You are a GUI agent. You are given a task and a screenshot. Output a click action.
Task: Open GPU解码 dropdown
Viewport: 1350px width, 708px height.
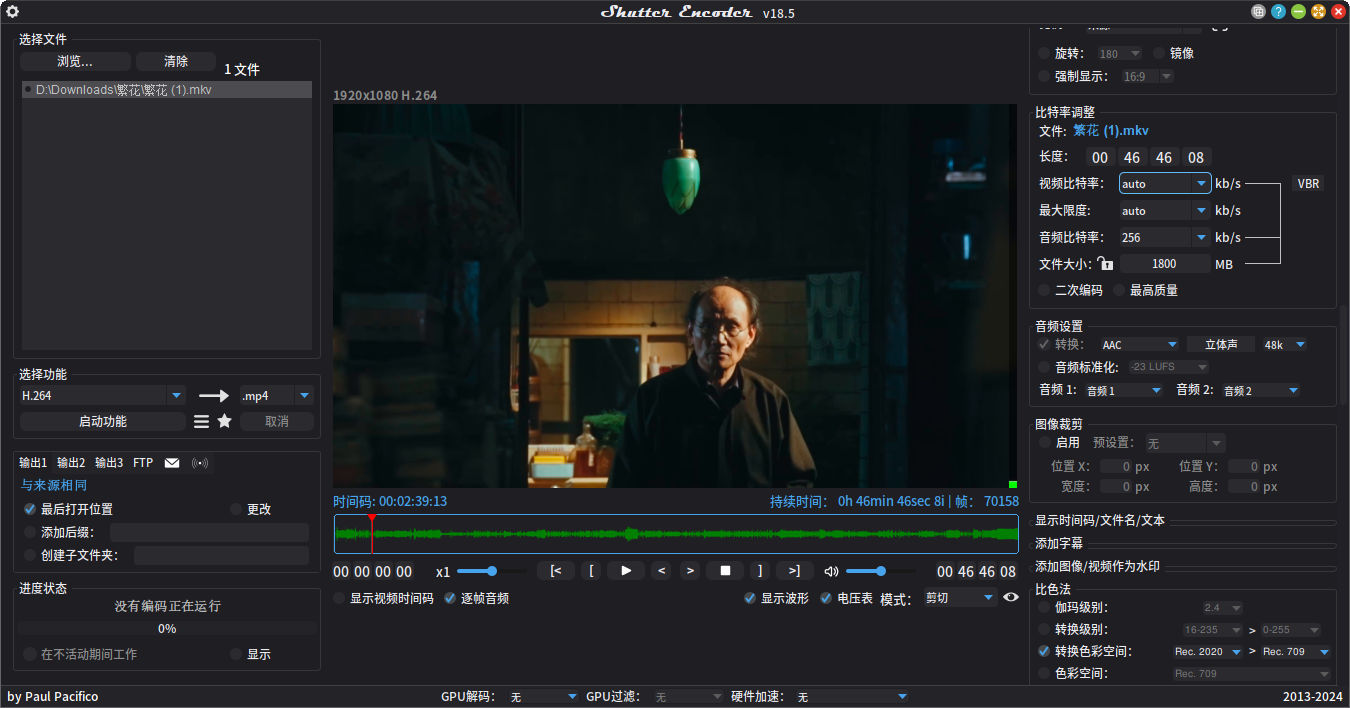(x=543, y=696)
